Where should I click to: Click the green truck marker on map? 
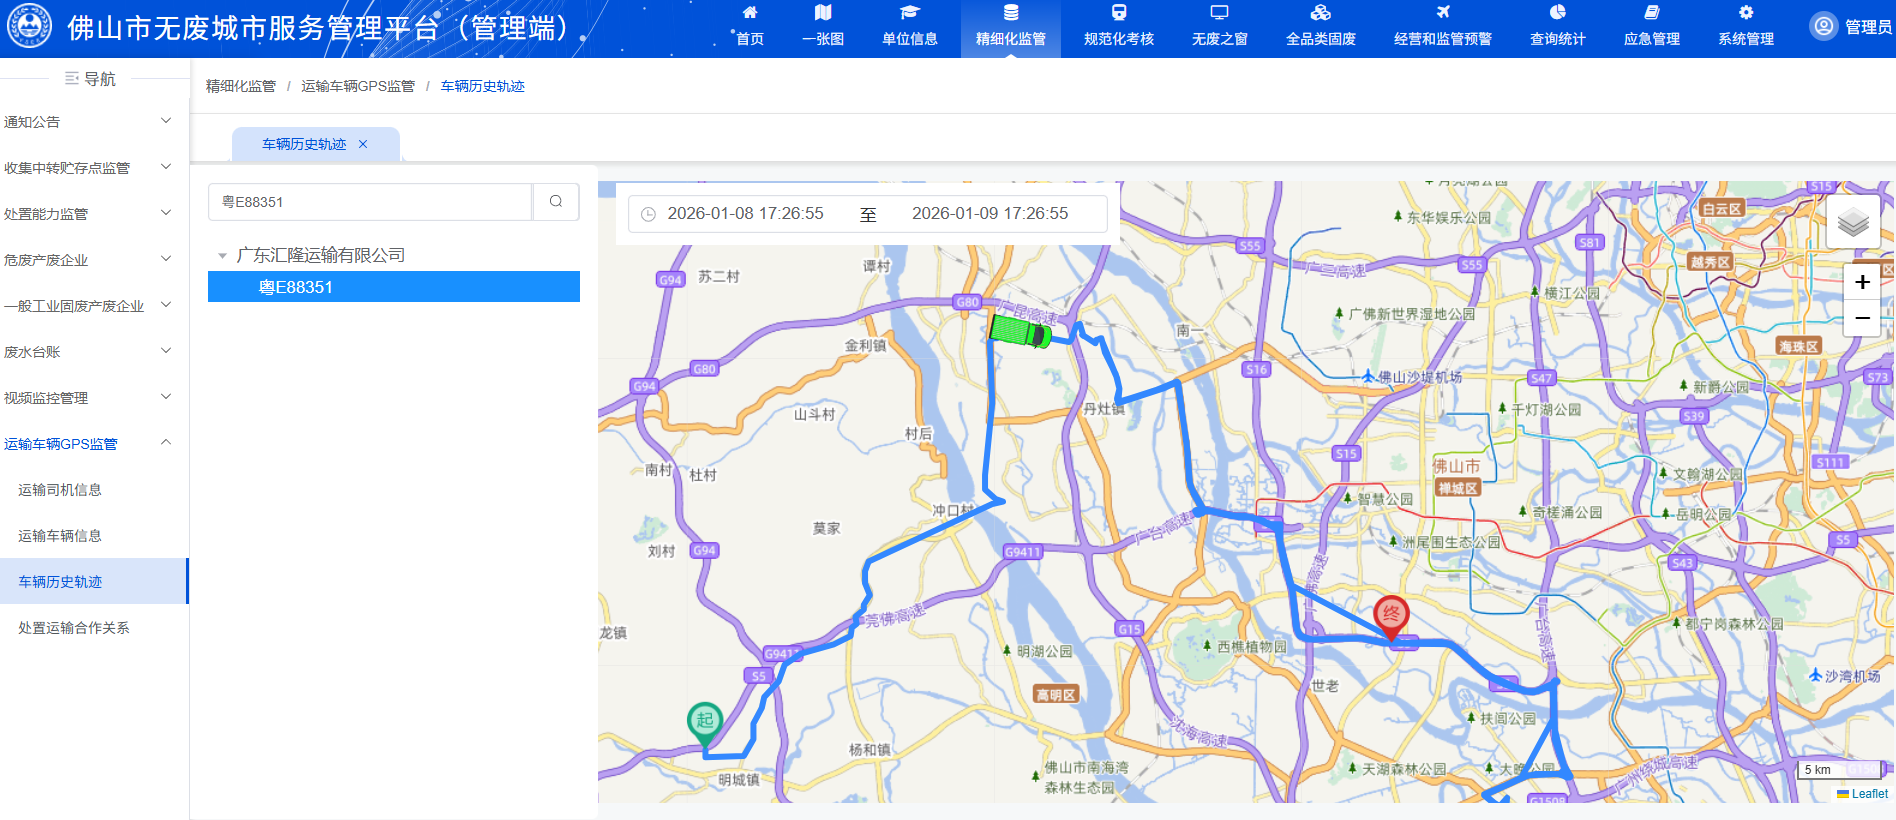pyautogui.click(x=1019, y=330)
